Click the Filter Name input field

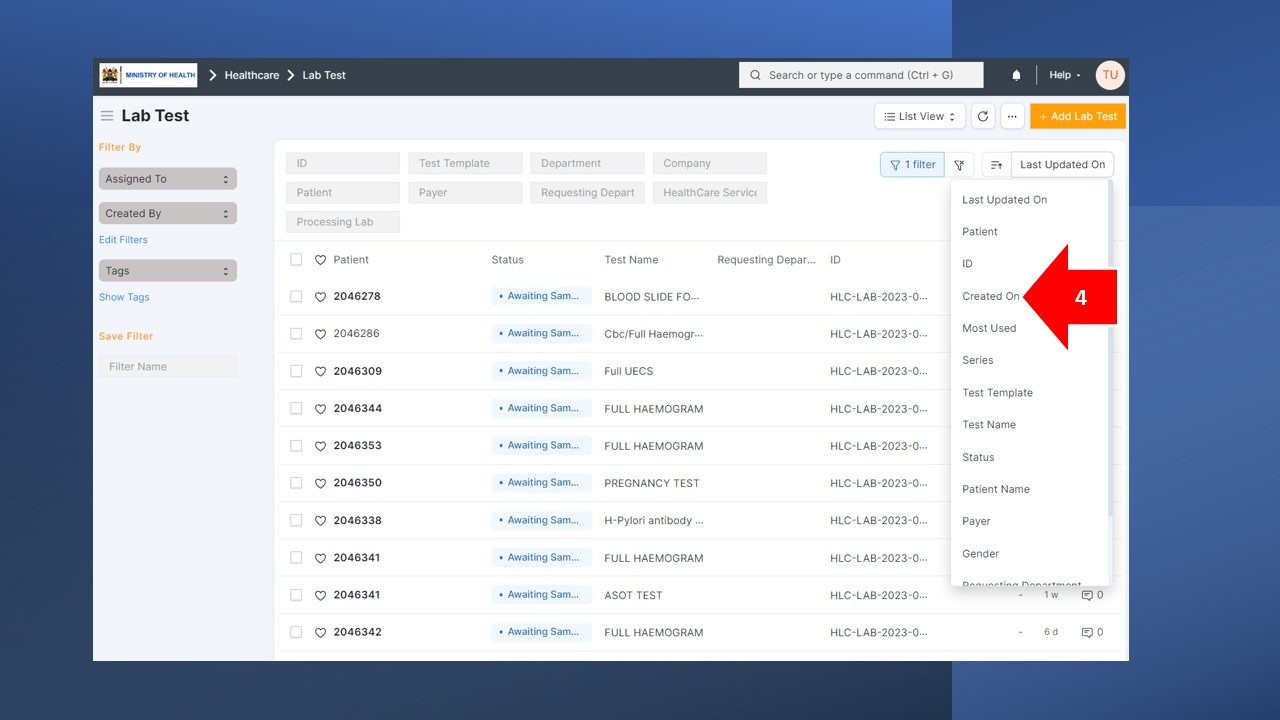pos(168,367)
